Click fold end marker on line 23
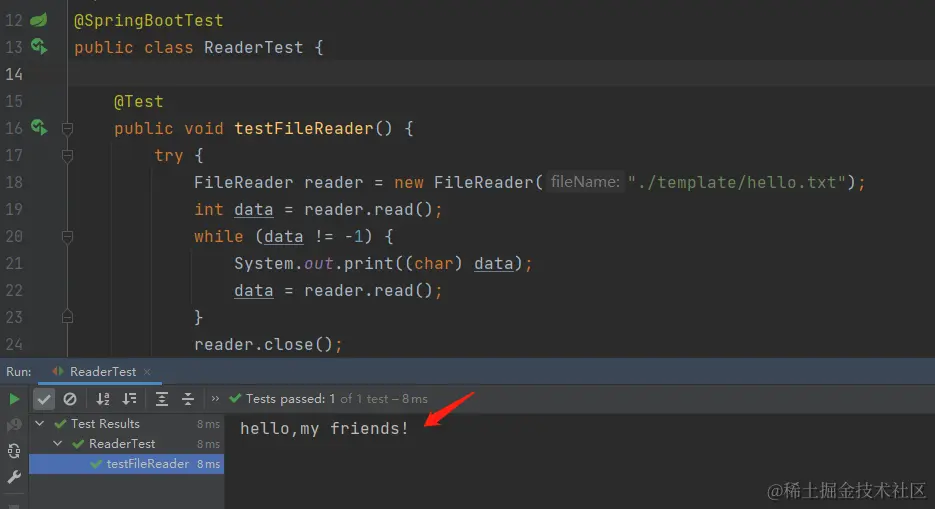Screen dimensions: 935x509 point(67,317)
